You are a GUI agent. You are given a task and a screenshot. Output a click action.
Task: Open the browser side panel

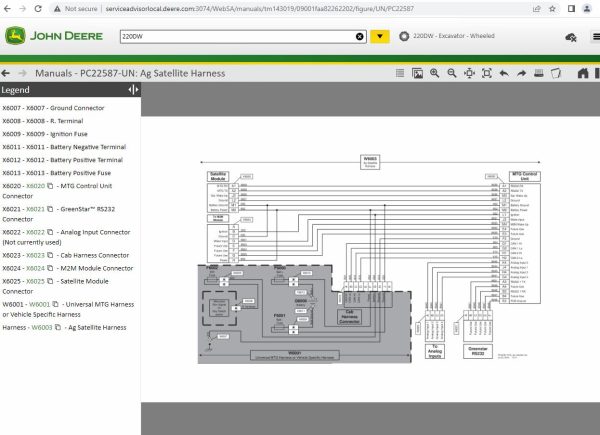coord(571,8)
